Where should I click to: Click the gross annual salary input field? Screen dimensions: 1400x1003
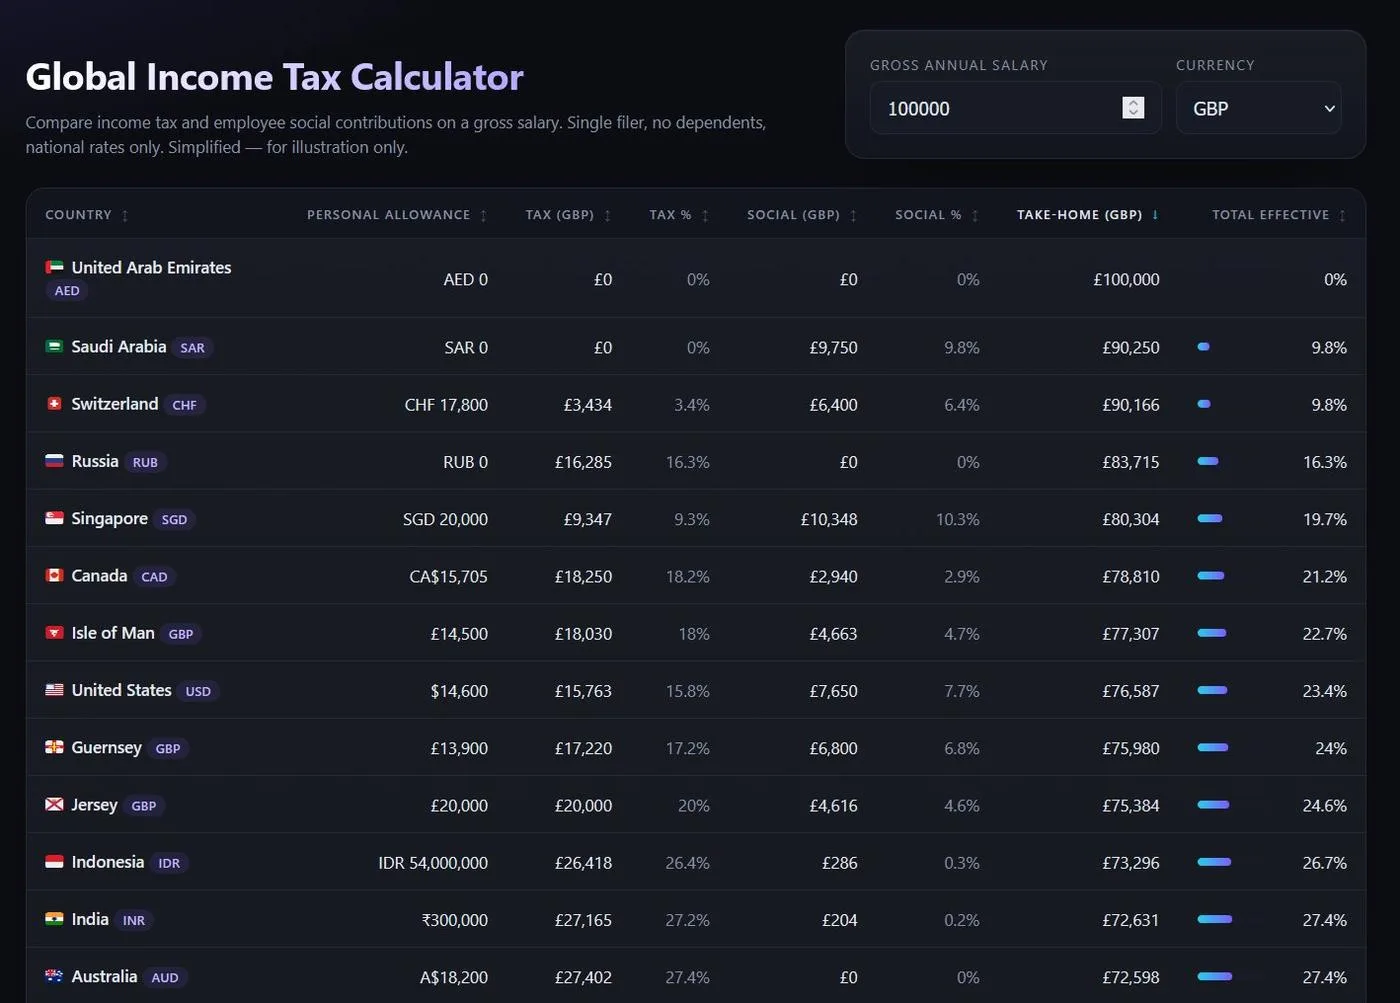(1015, 108)
